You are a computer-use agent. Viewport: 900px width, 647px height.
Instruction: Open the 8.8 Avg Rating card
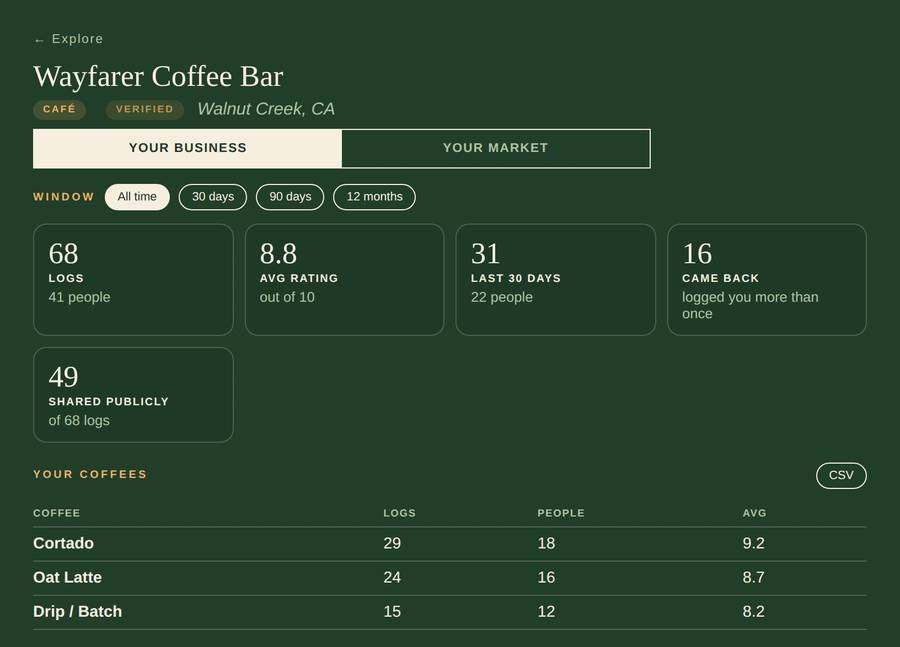[344, 280]
